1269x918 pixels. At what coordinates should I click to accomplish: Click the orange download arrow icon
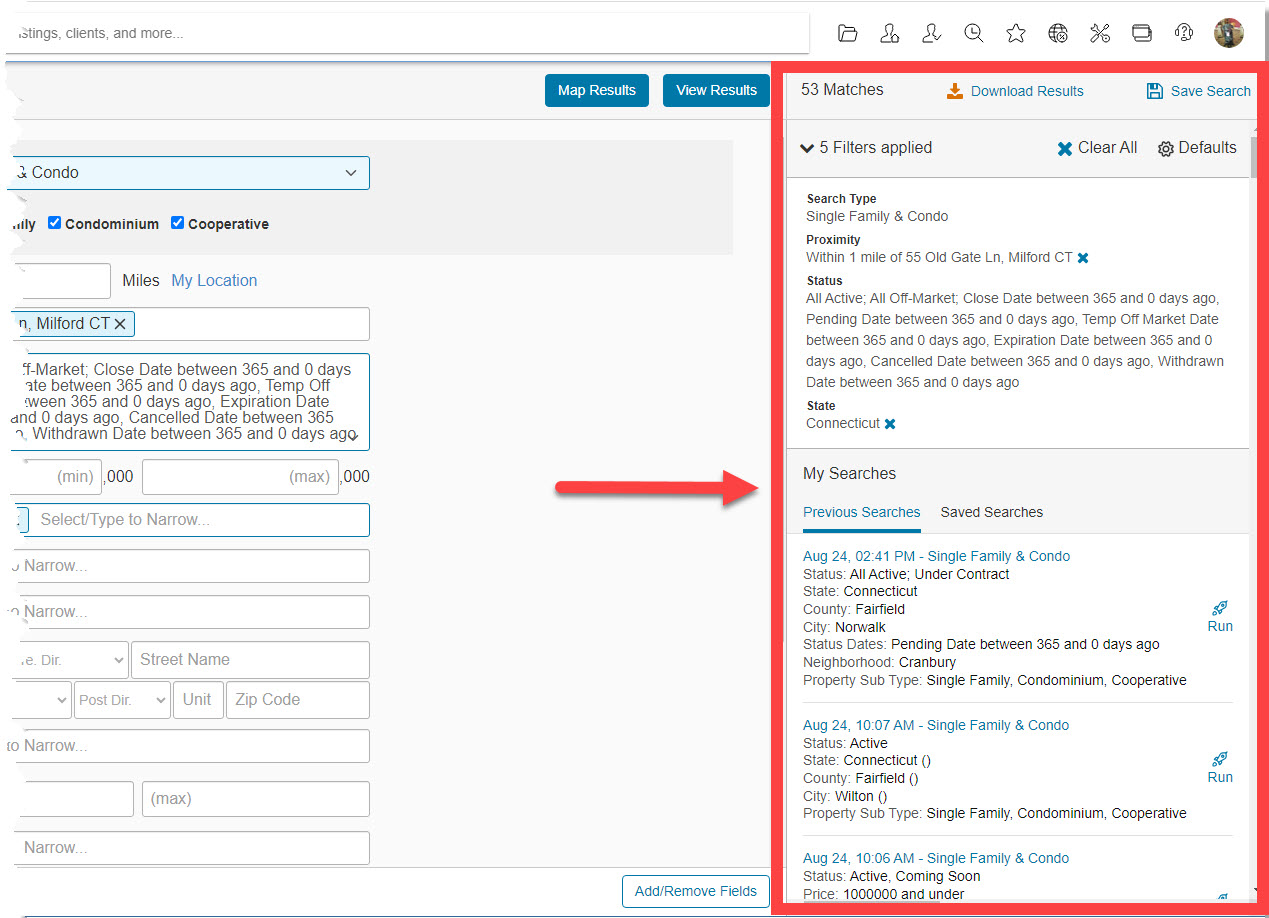click(955, 91)
